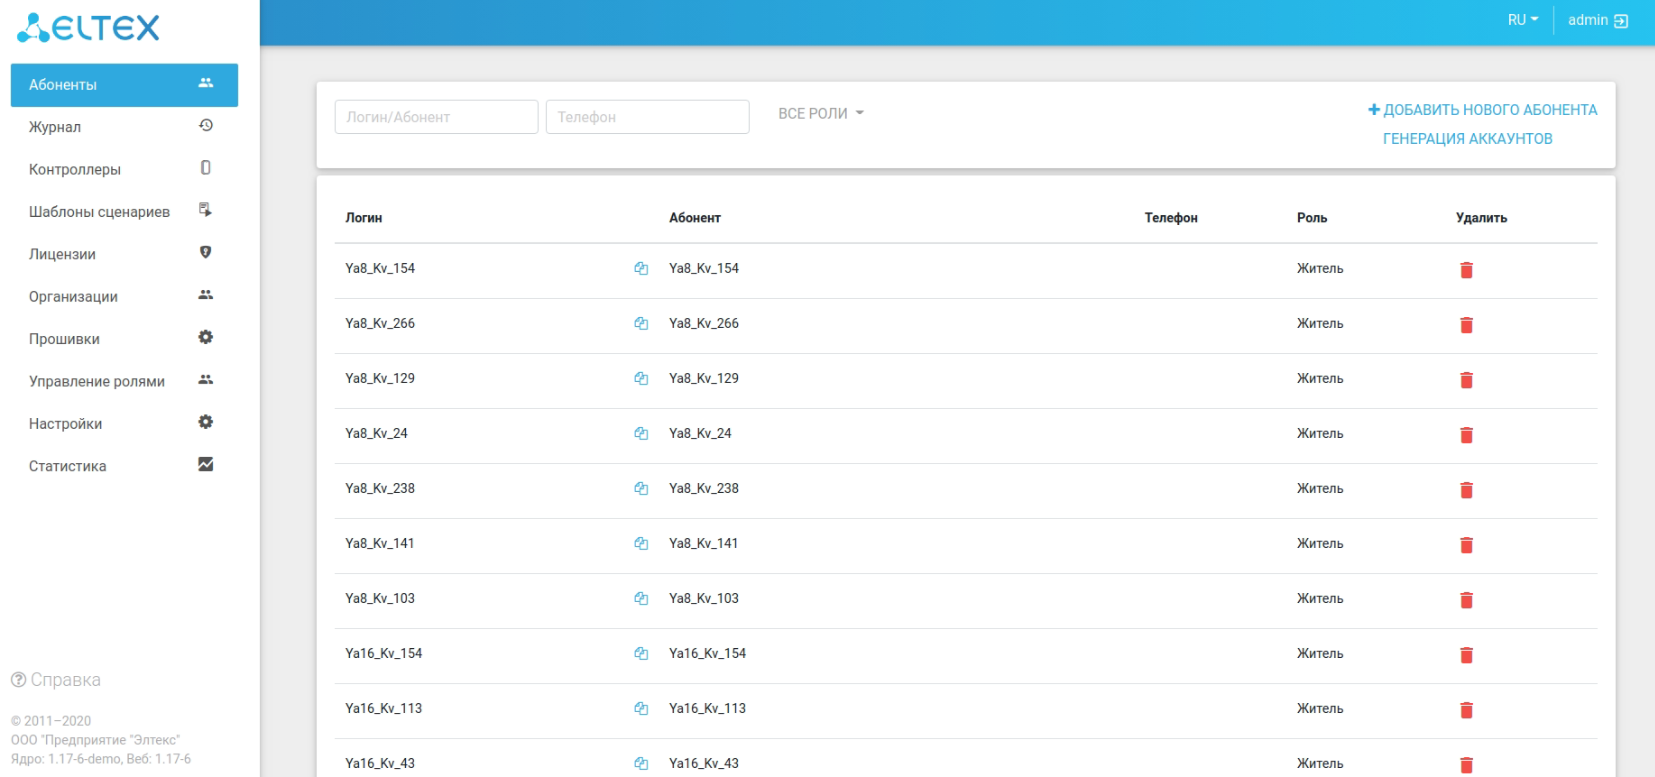Click the subscriber name Ya8_Kv_24
1655x777 pixels.
tap(700, 433)
